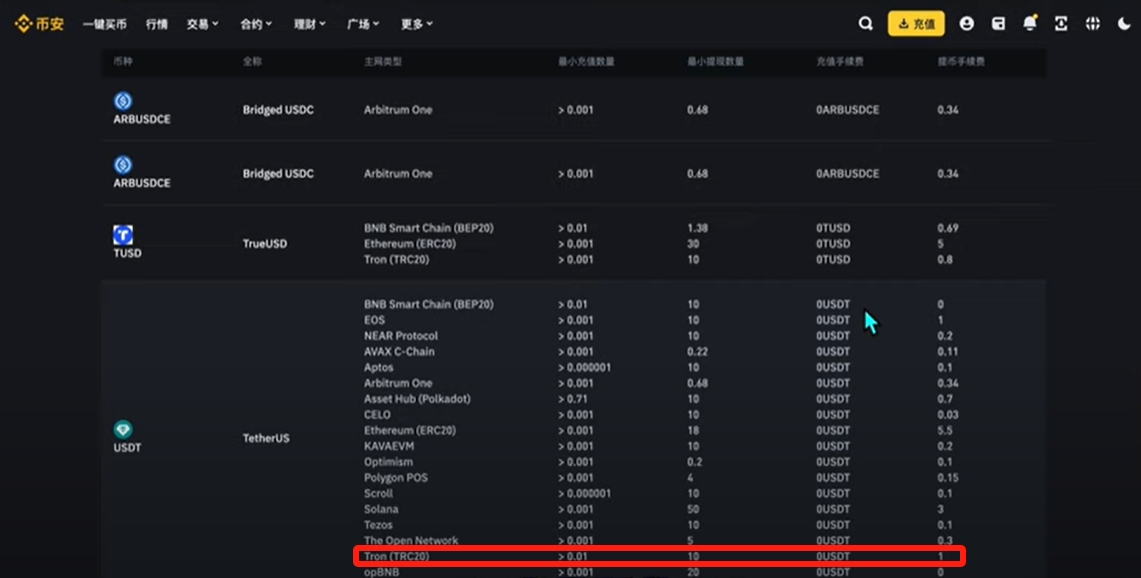The width and height of the screenshot is (1141, 578).
Task: Select the KAVAEVM network label
Action: (389, 446)
